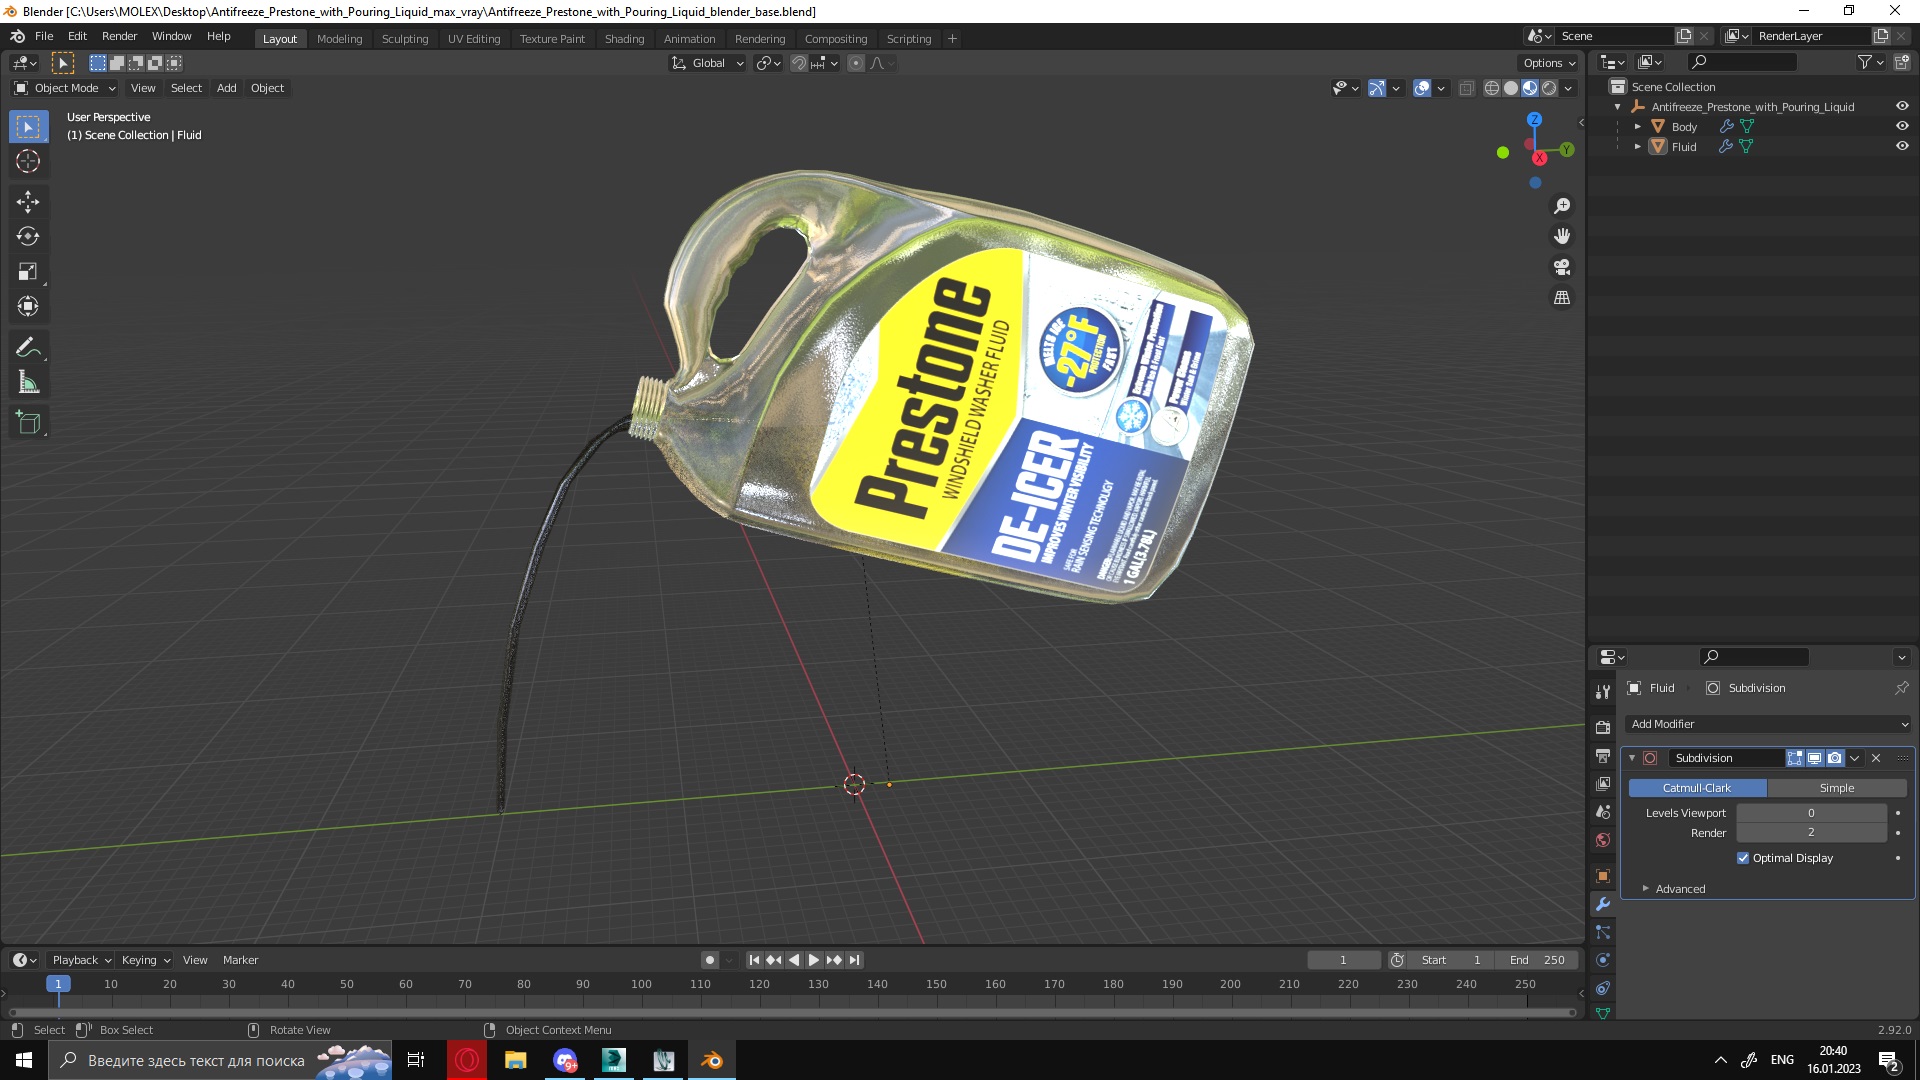Image resolution: width=1920 pixels, height=1080 pixels.
Task: Activate the Select Box tool
Action: coord(28,126)
